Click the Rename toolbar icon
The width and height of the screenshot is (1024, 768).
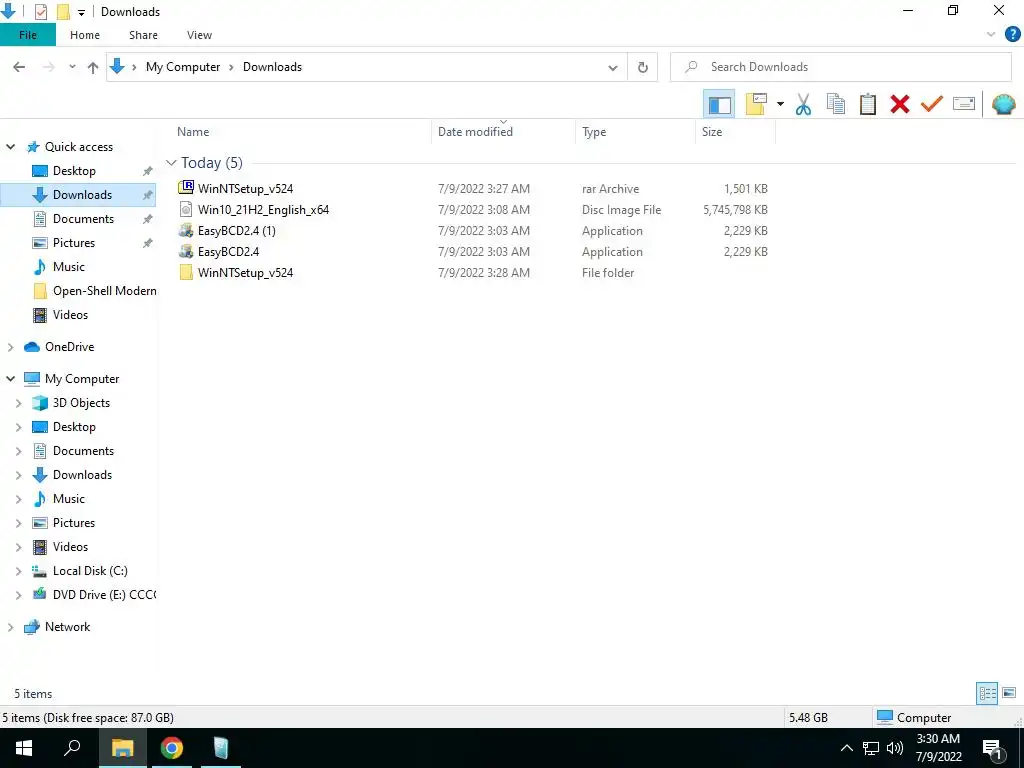click(964, 104)
